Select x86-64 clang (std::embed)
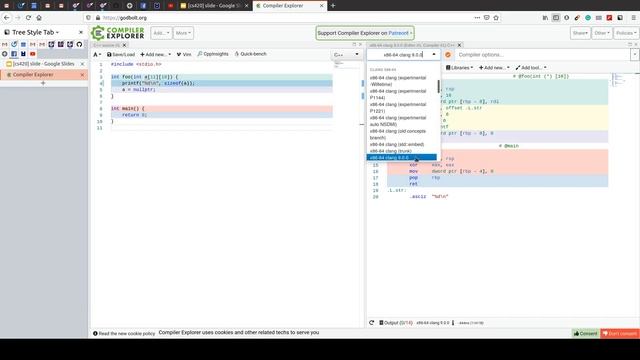 point(402,144)
